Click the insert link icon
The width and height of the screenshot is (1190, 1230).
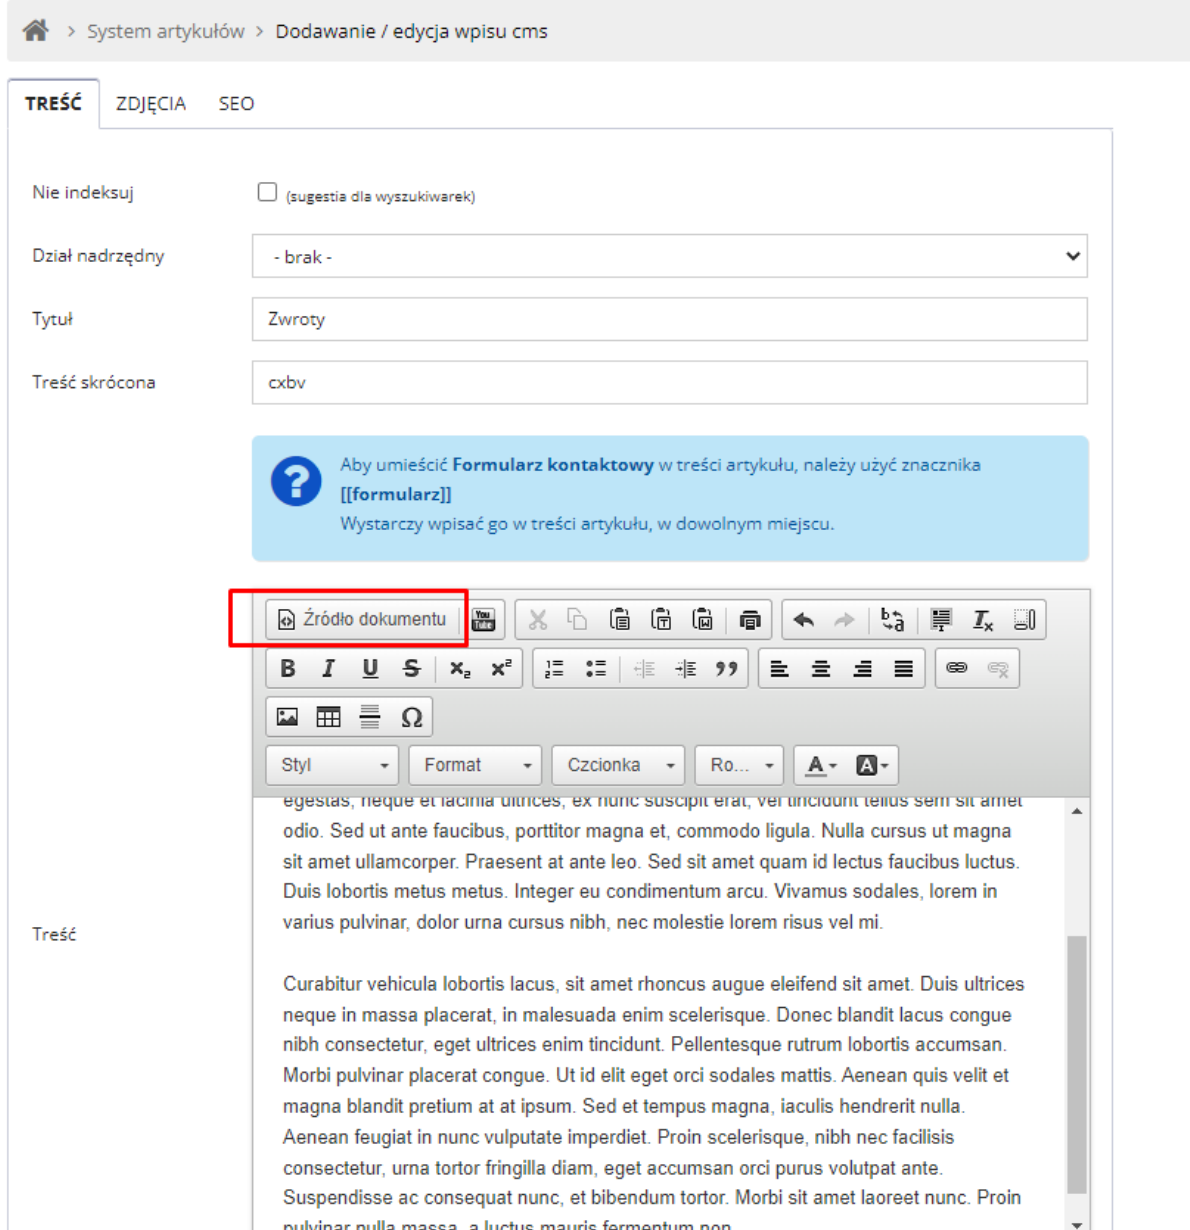957,669
